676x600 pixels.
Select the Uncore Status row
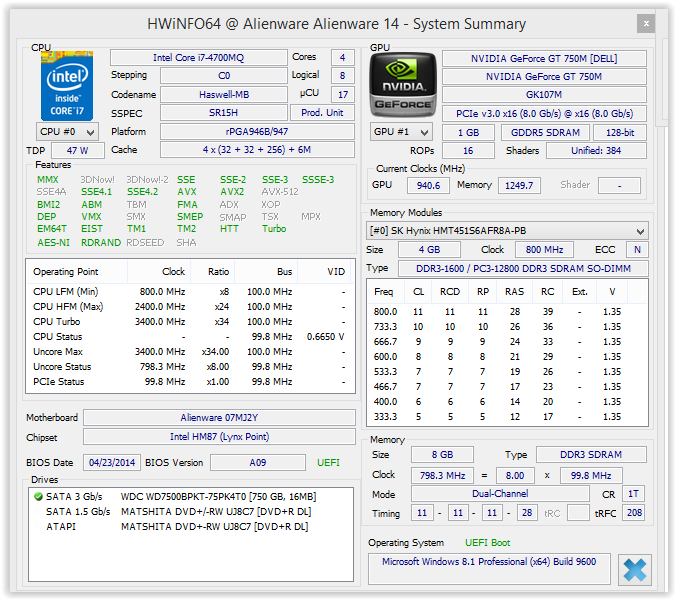[190, 367]
